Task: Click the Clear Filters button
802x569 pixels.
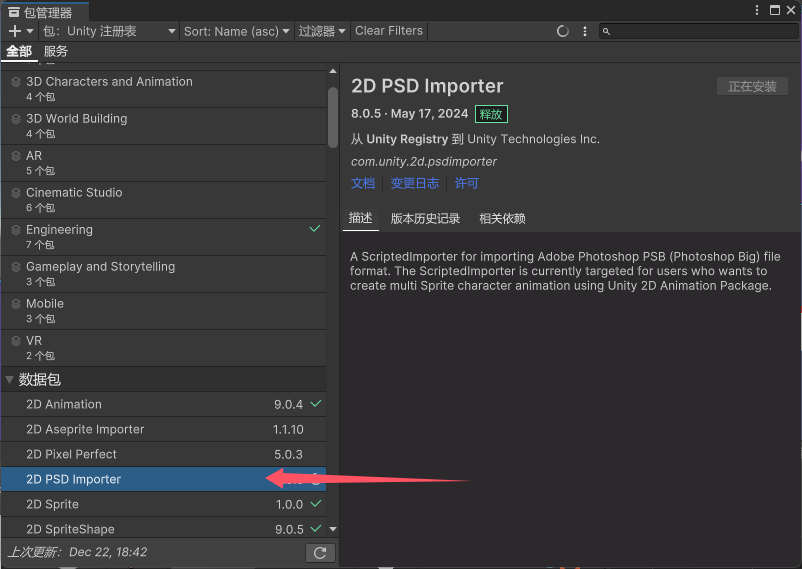Action: point(389,31)
